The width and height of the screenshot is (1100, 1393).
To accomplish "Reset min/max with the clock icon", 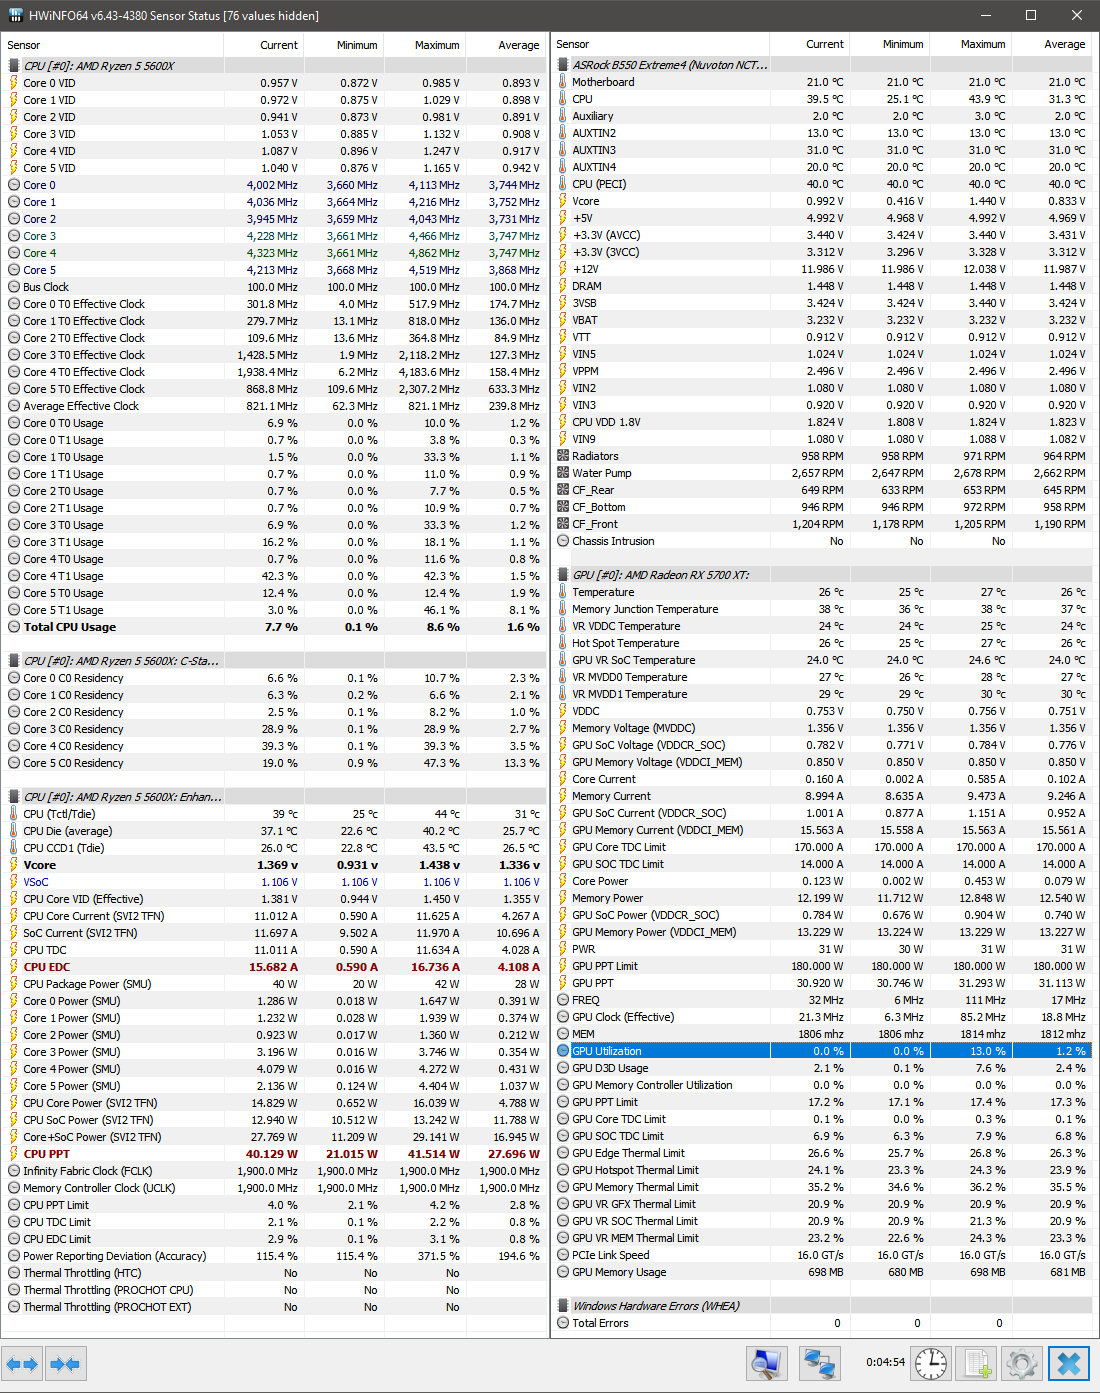I will point(931,1364).
